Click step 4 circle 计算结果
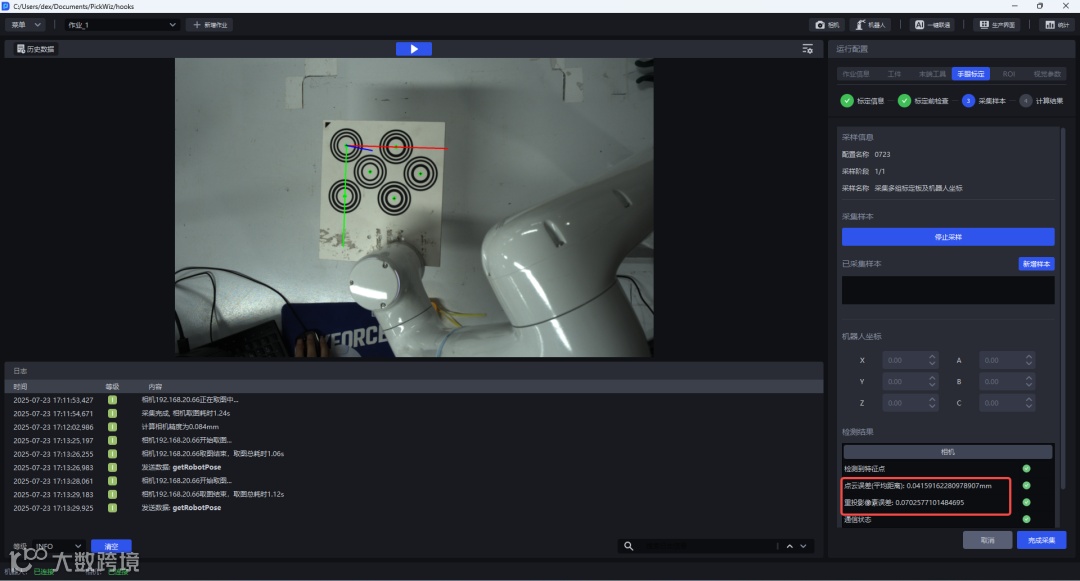Screen dimensions: 1080x581 click(x=1026, y=101)
